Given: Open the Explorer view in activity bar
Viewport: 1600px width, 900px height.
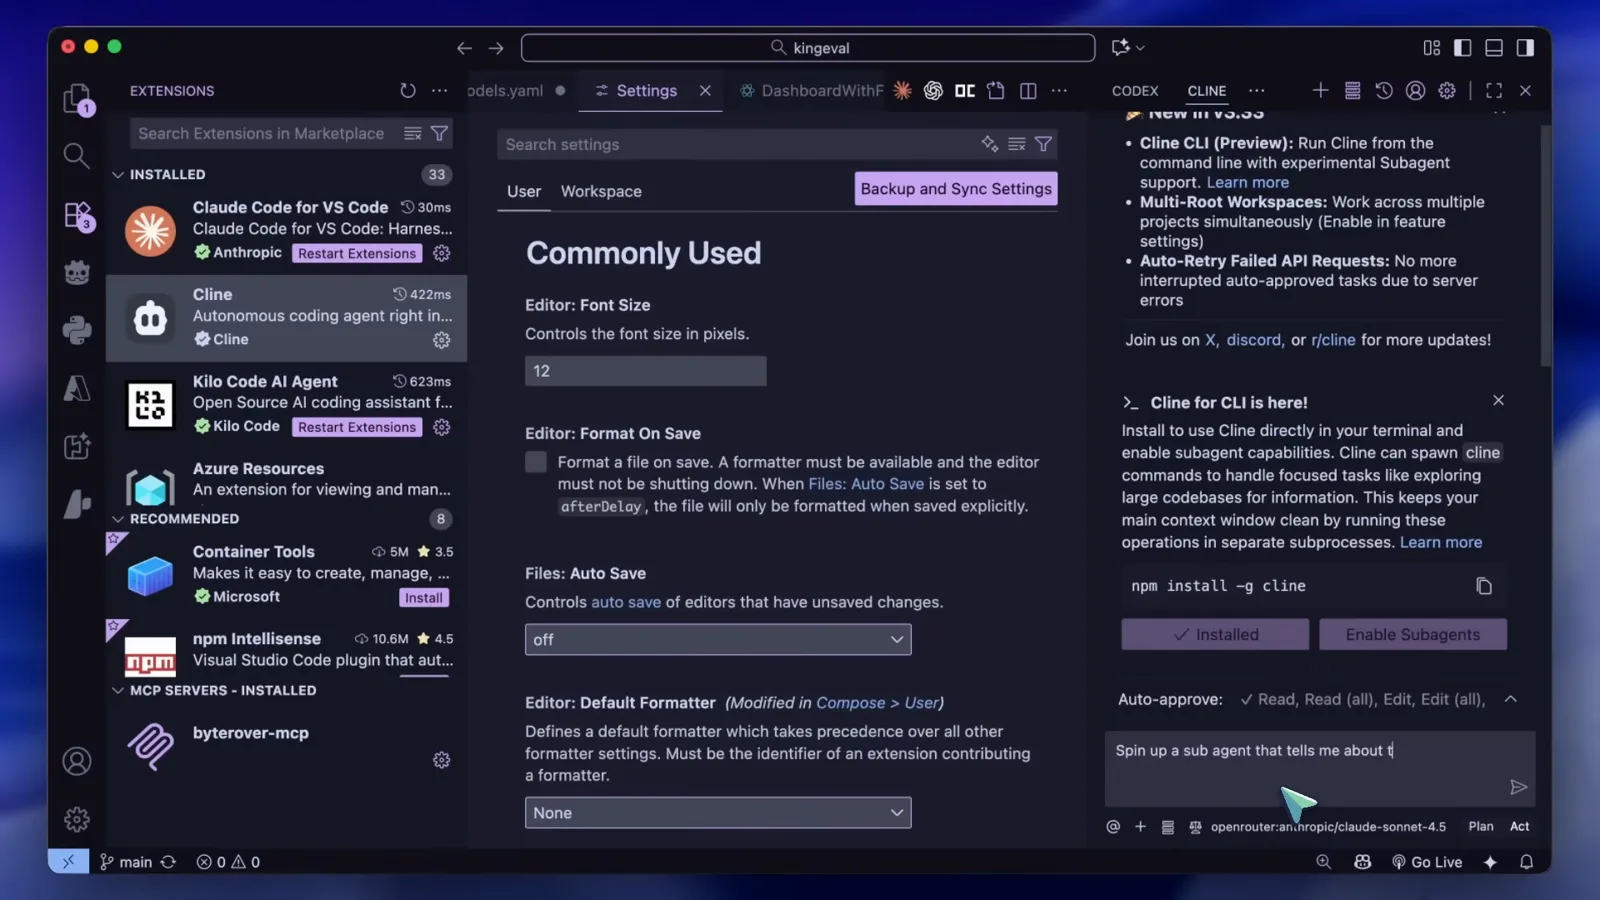Looking at the screenshot, I should [77, 98].
